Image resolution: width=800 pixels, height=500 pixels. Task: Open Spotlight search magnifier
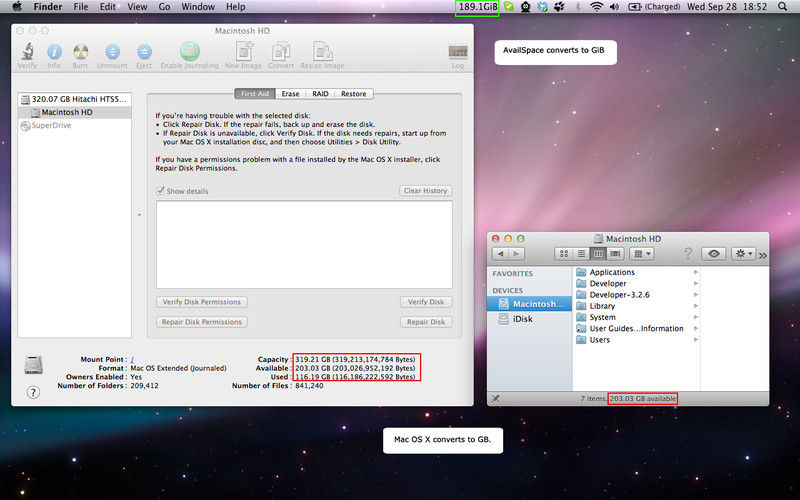(782, 7)
